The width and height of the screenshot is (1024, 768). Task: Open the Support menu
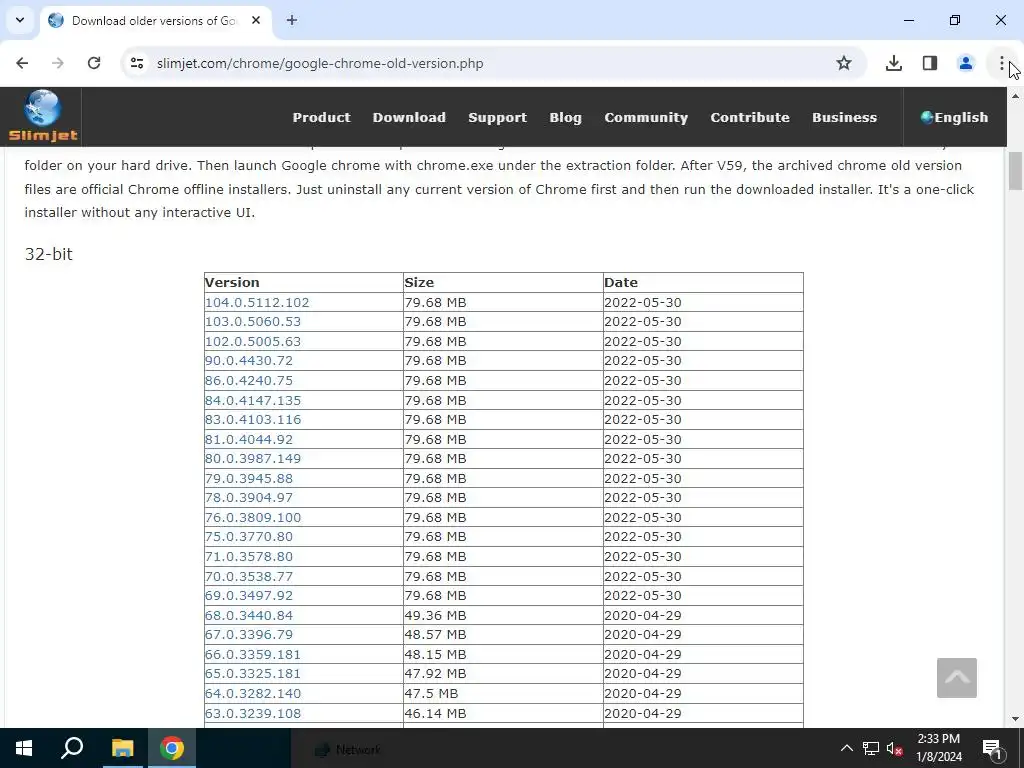498,118
